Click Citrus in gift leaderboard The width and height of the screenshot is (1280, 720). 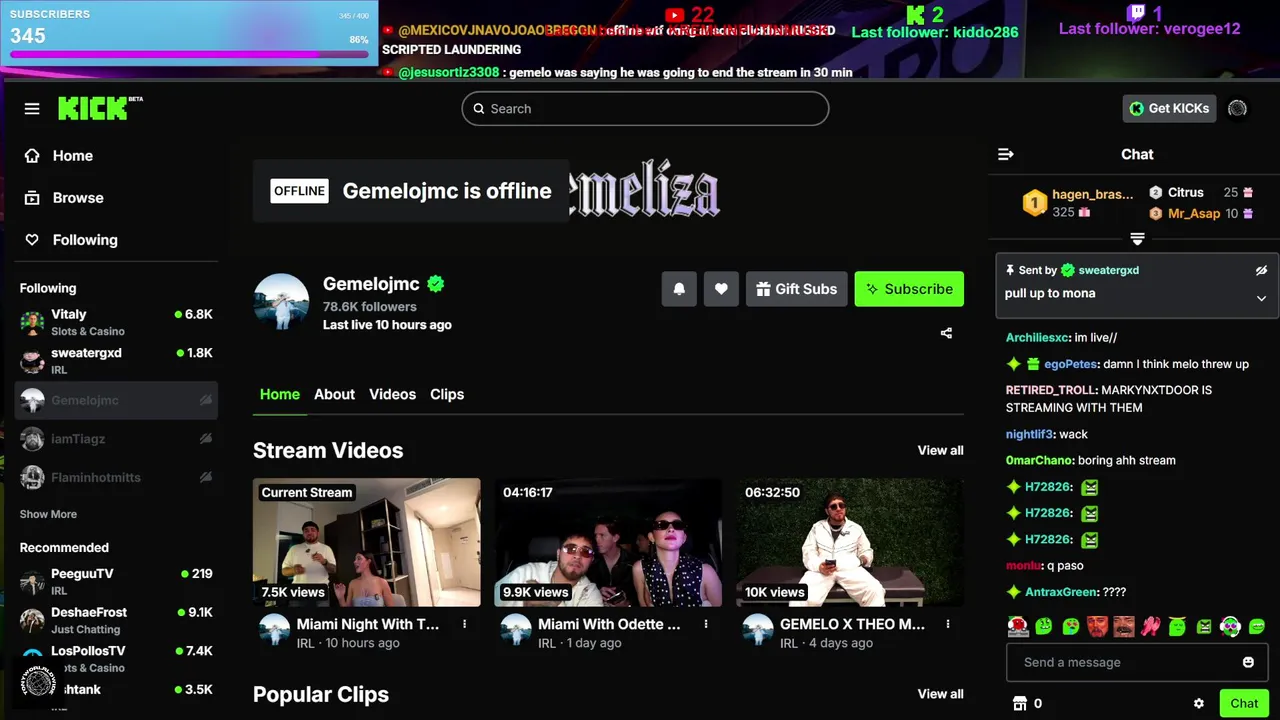point(1186,192)
